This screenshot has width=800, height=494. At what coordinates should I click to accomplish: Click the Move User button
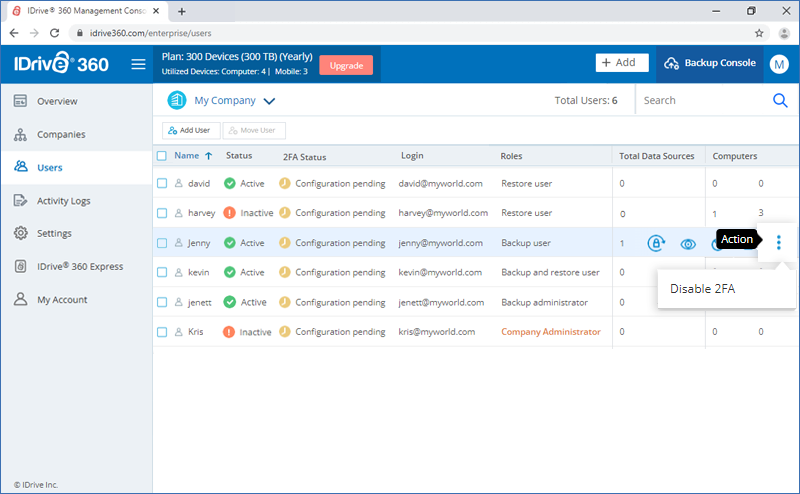click(254, 130)
